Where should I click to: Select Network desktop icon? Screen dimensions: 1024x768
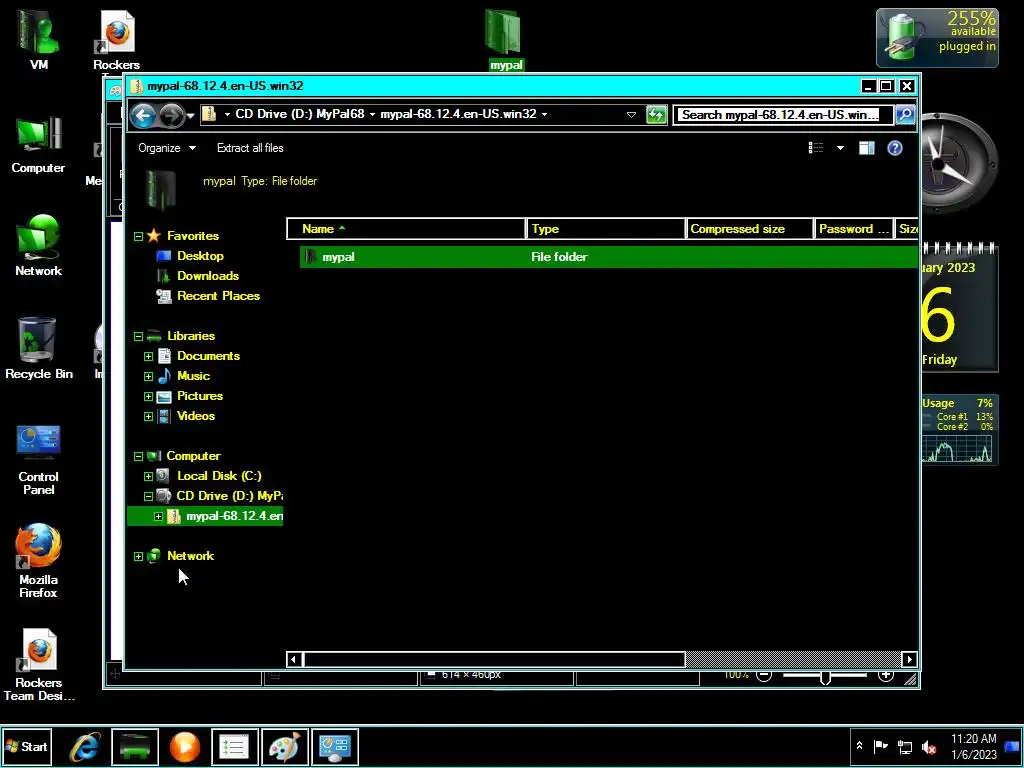point(38,246)
